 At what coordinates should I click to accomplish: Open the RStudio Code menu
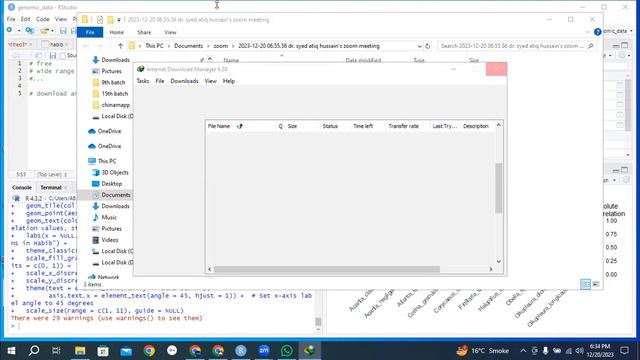coord(42,19)
